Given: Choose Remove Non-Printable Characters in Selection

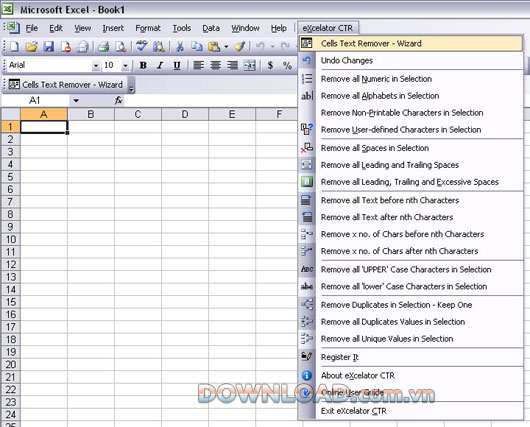Looking at the screenshot, I should pos(411,113).
